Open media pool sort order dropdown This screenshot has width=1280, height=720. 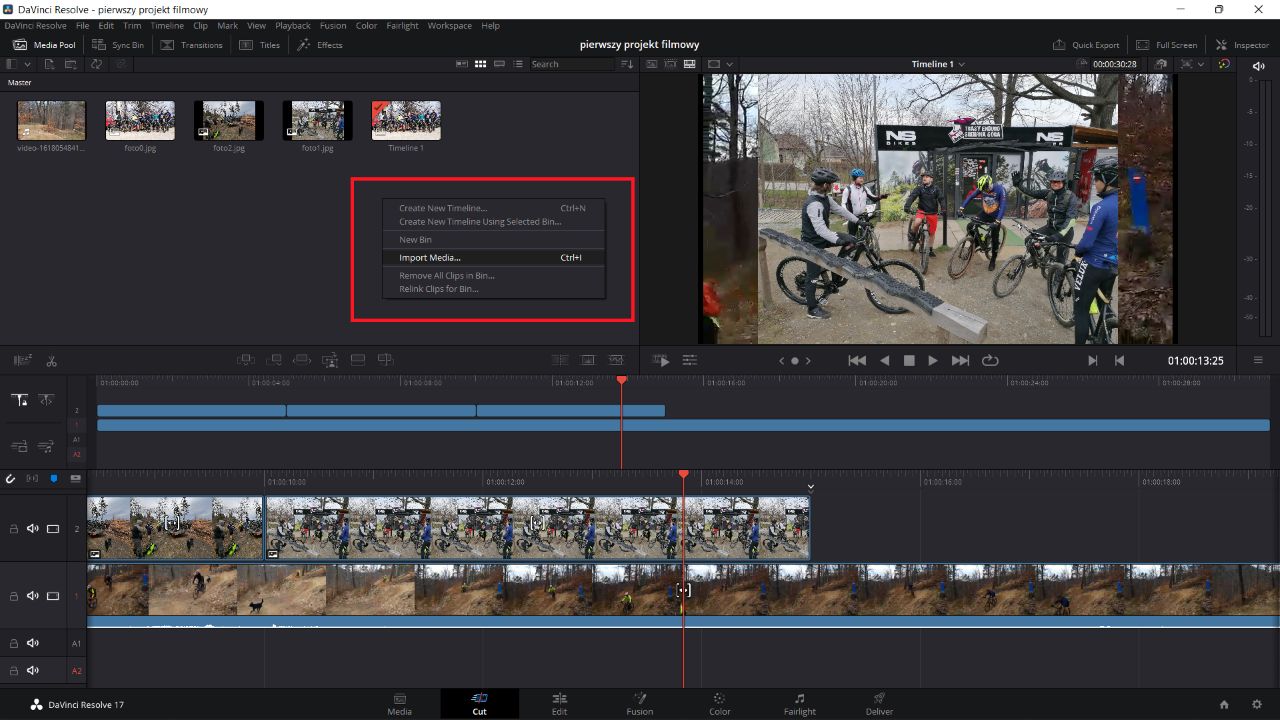point(627,64)
